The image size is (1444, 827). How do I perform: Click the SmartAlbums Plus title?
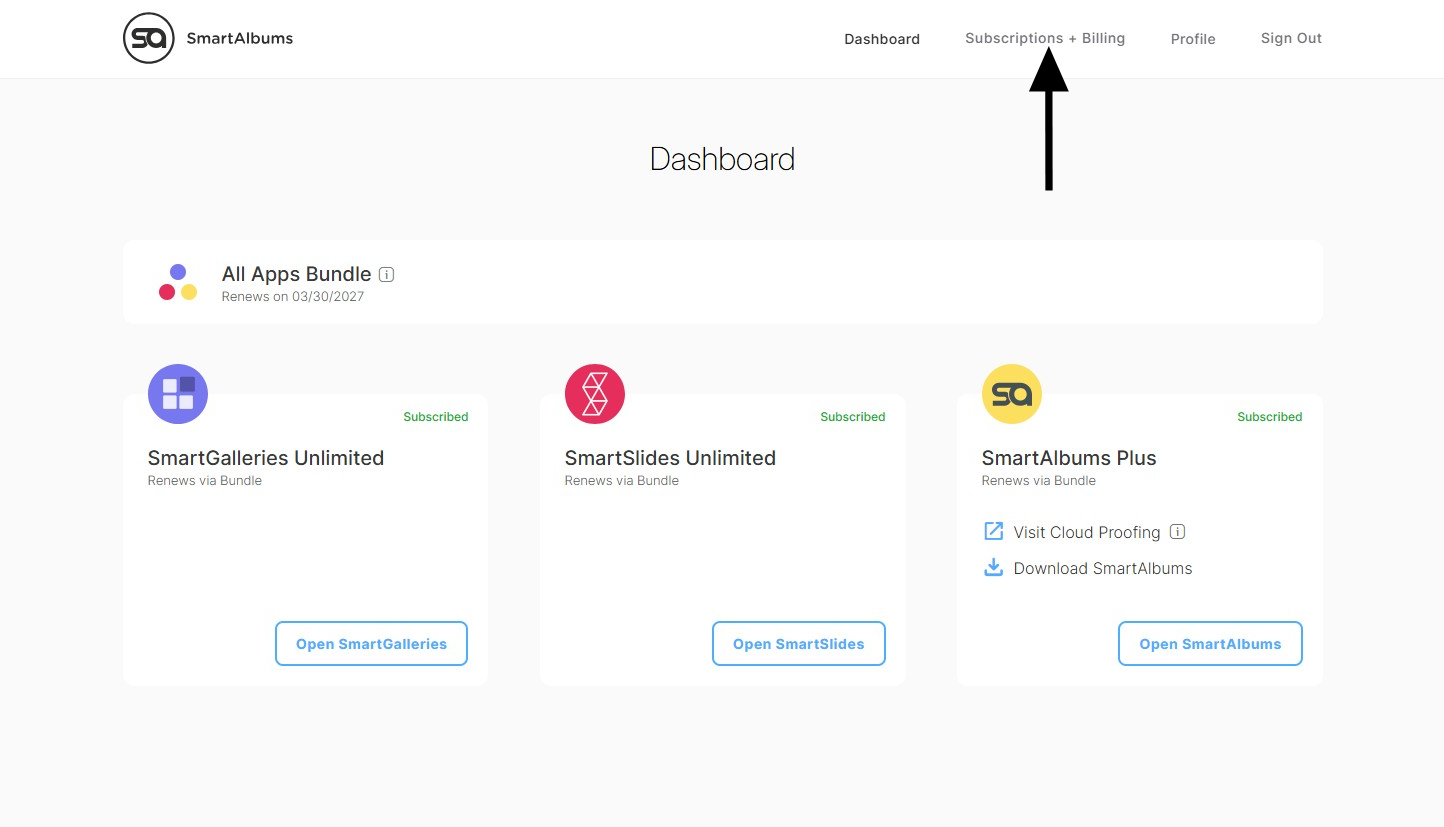1069,458
